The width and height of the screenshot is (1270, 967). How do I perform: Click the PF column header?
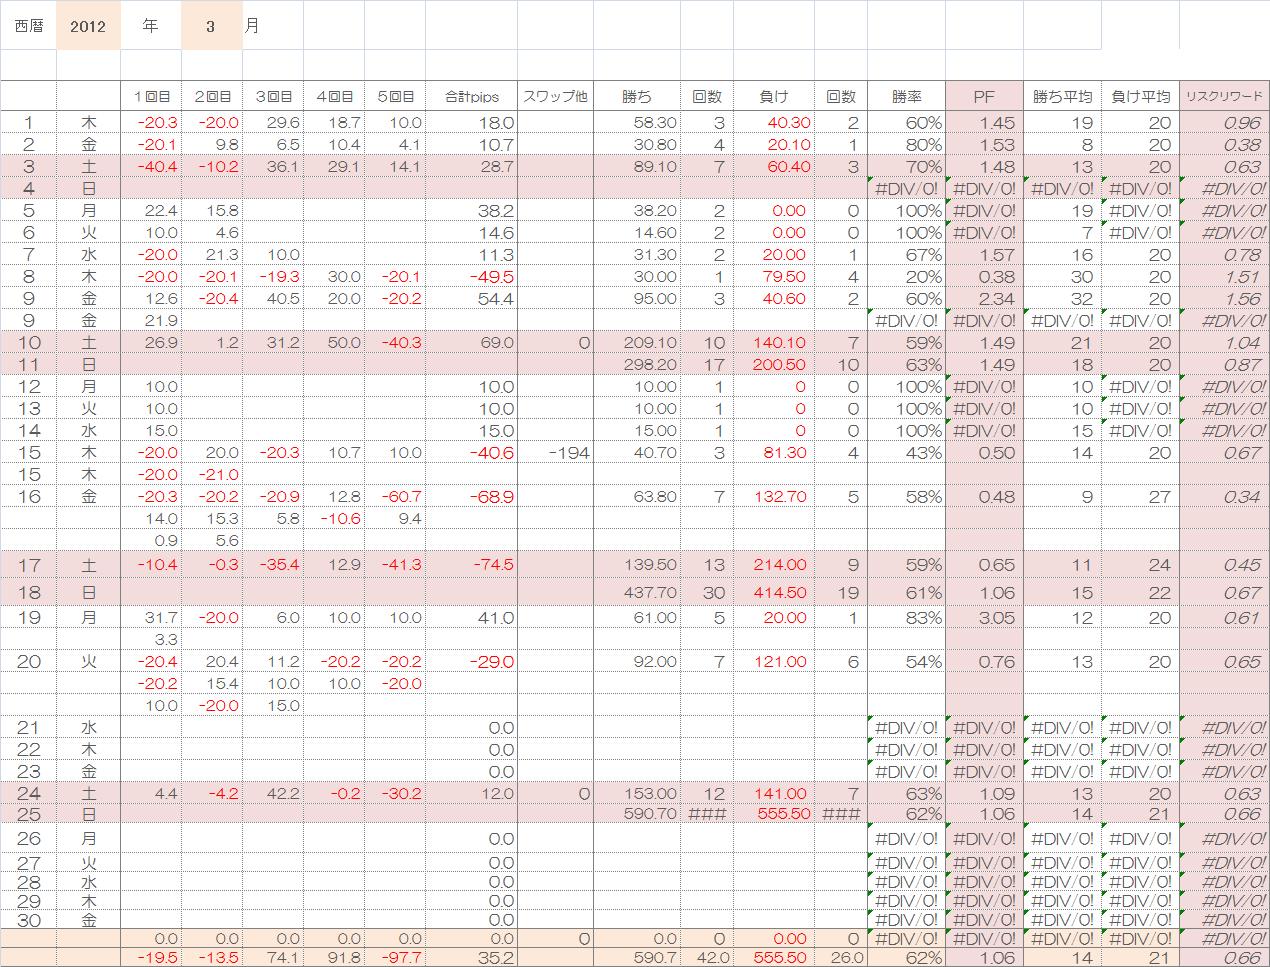click(984, 96)
